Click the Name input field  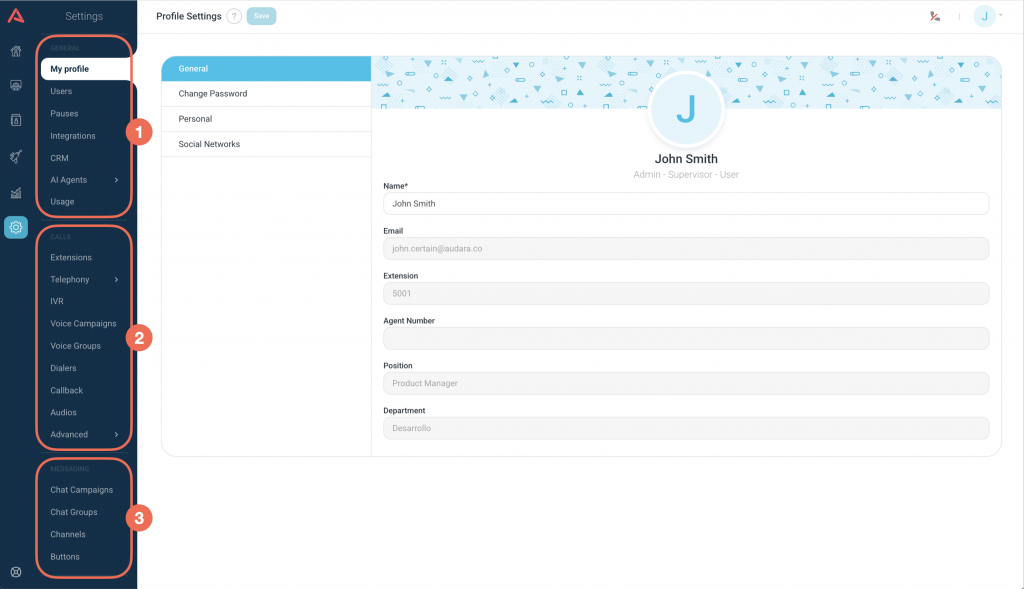pos(685,203)
